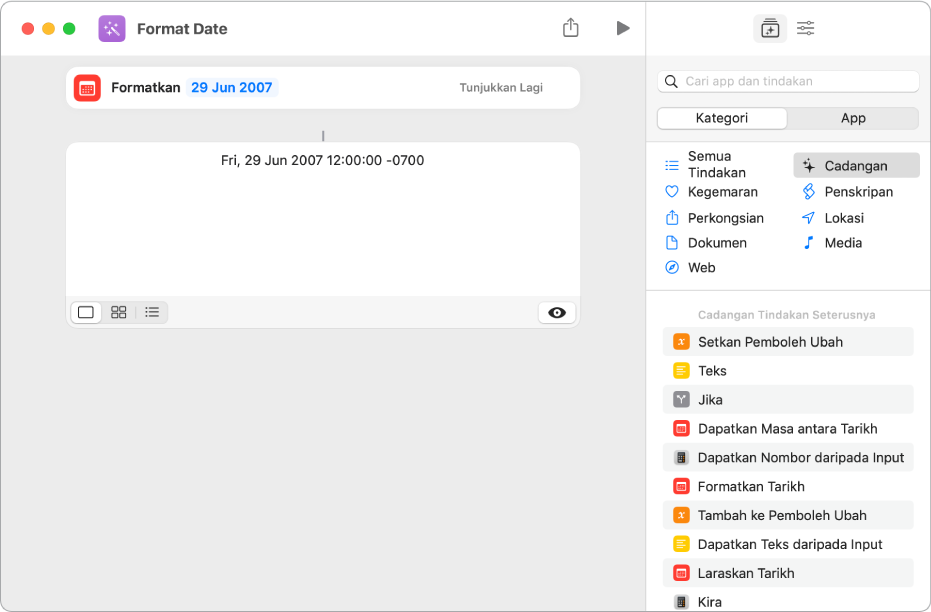The image size is (931, 612).
Task: Click the red calendar icon beside Formatkan
Action: point(87,88)
